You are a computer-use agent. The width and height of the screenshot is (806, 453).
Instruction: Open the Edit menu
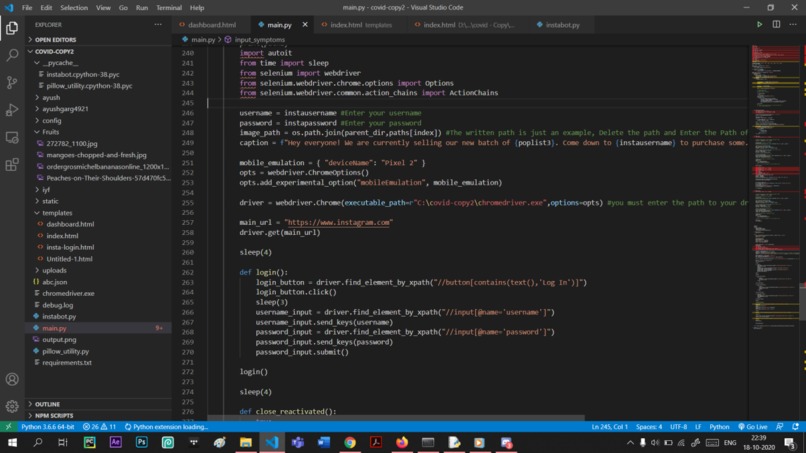(46, 8)
